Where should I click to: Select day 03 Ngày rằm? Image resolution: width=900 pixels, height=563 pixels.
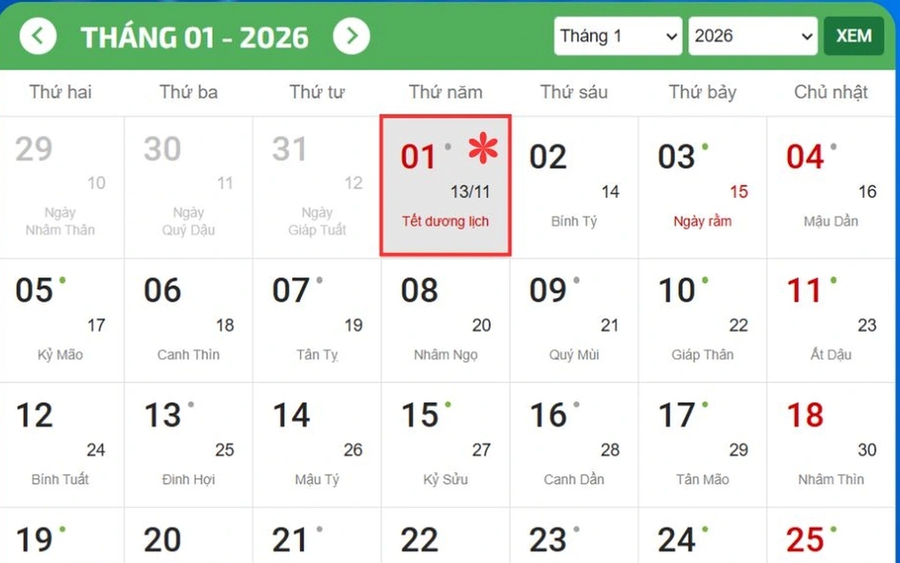702,186
